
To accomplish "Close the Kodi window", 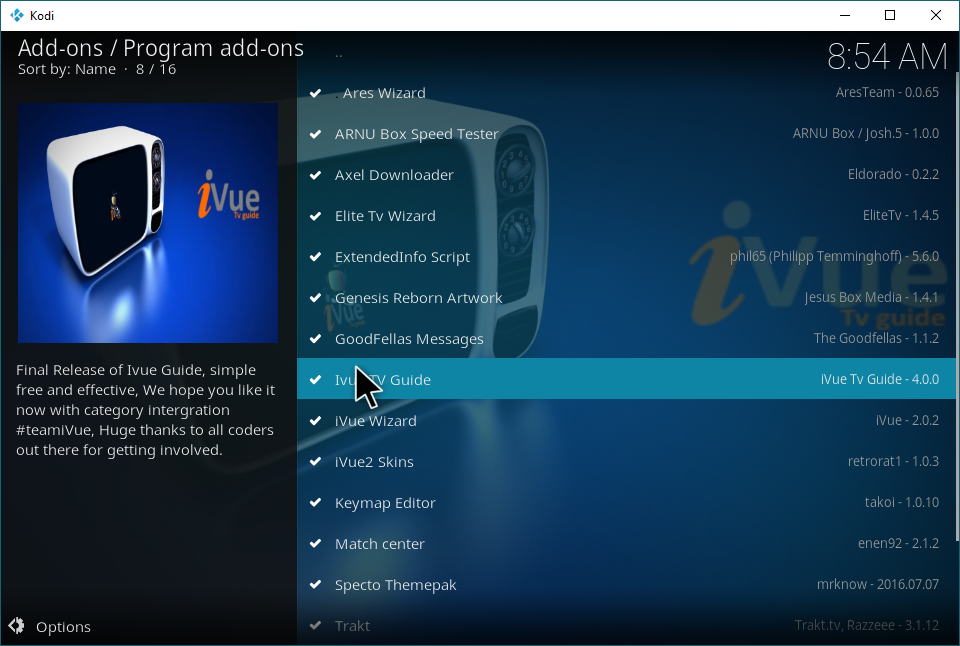I will tap(936, 15).
